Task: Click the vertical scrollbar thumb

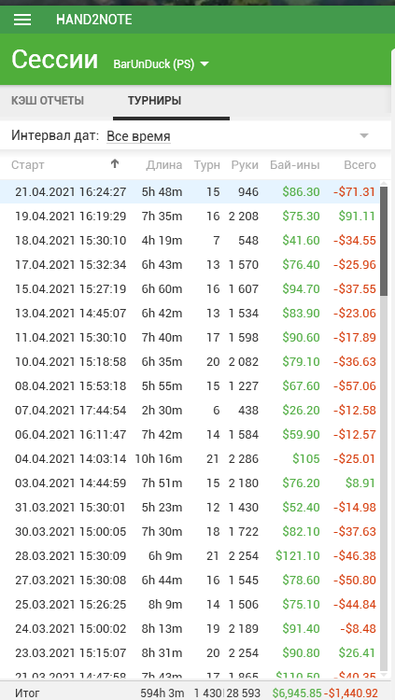Action: click(x=383, y=242)
